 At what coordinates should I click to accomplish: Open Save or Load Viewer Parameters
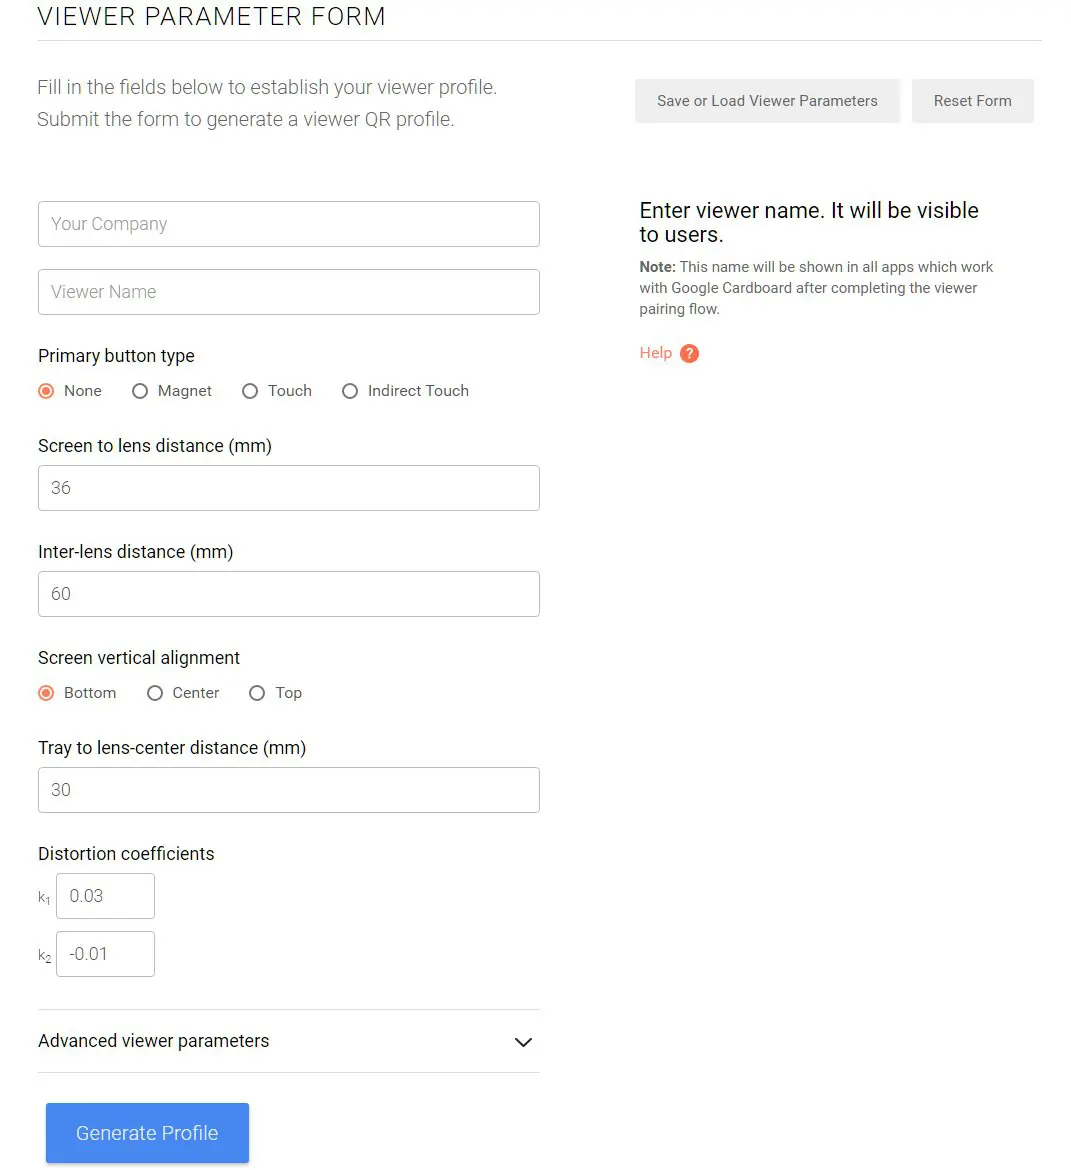click(767, 101)
